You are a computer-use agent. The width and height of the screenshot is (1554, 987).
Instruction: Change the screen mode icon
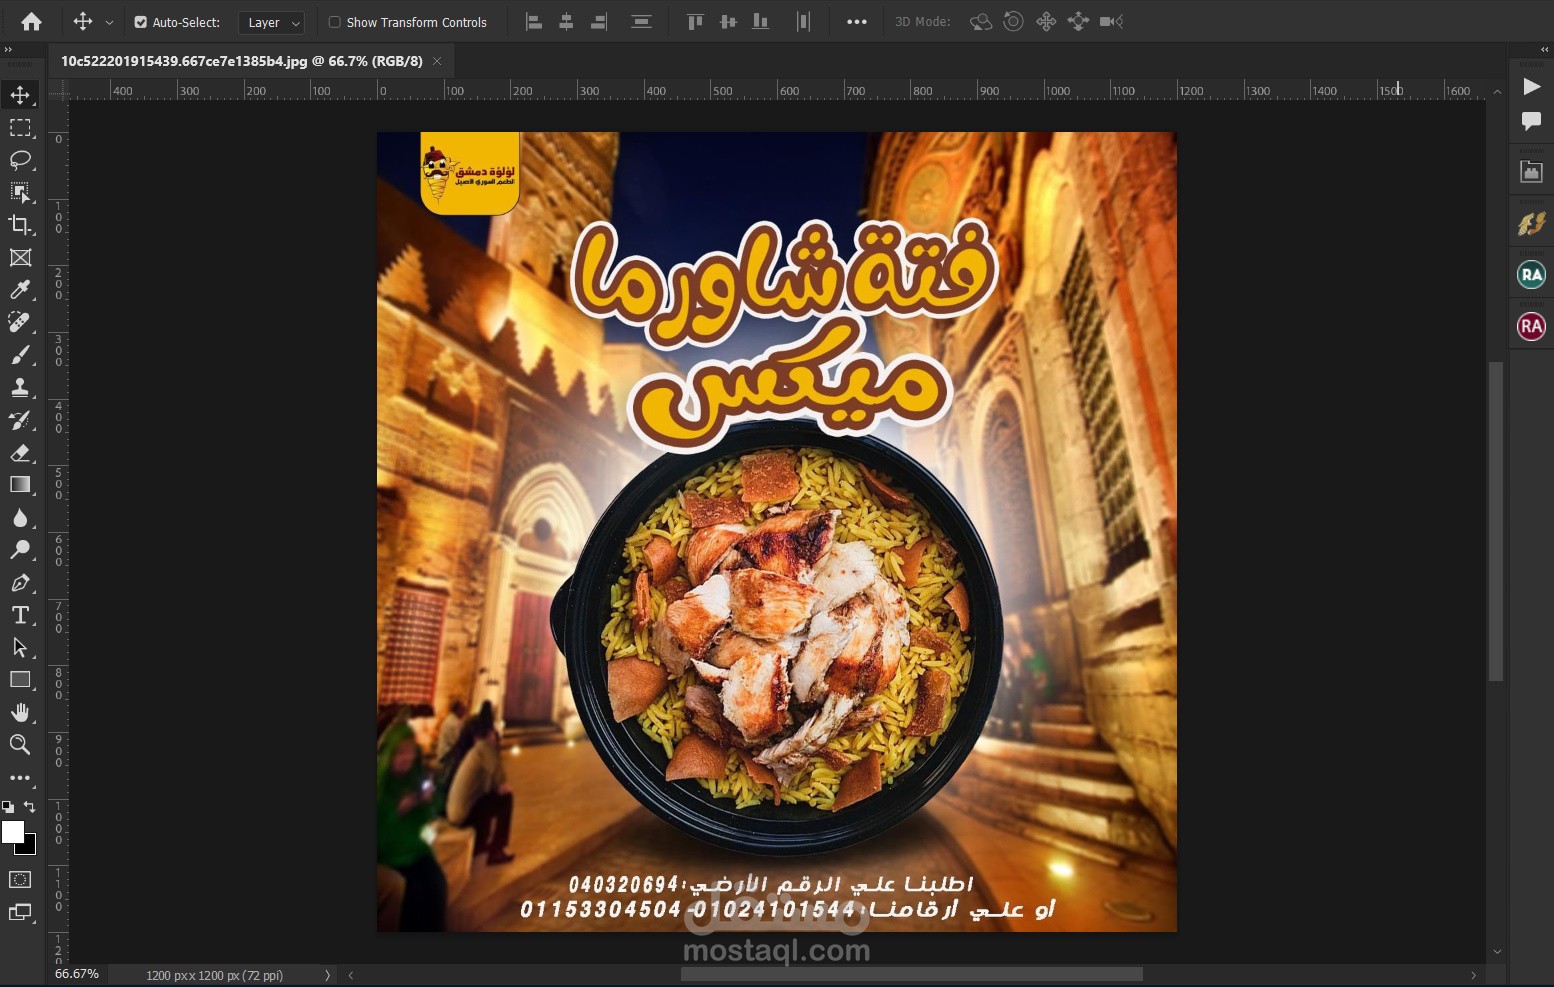click(x=20, y=912)
